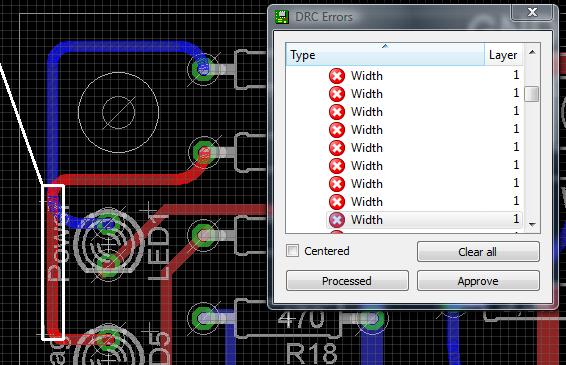Click the DRC Errors window title icon

(x=282, y=17)
